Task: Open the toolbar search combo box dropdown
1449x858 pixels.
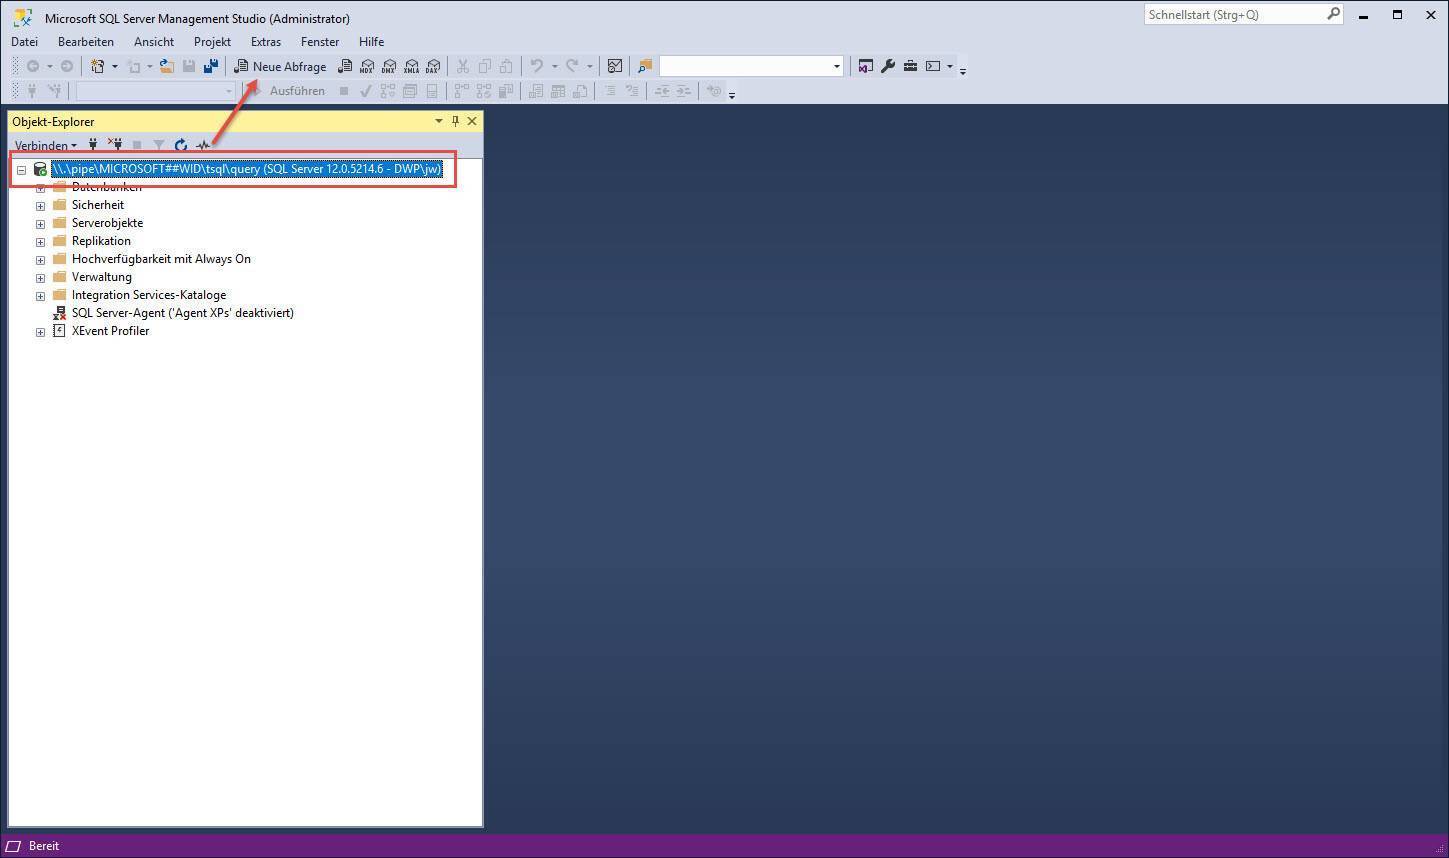Action: [x=837, y=67]
